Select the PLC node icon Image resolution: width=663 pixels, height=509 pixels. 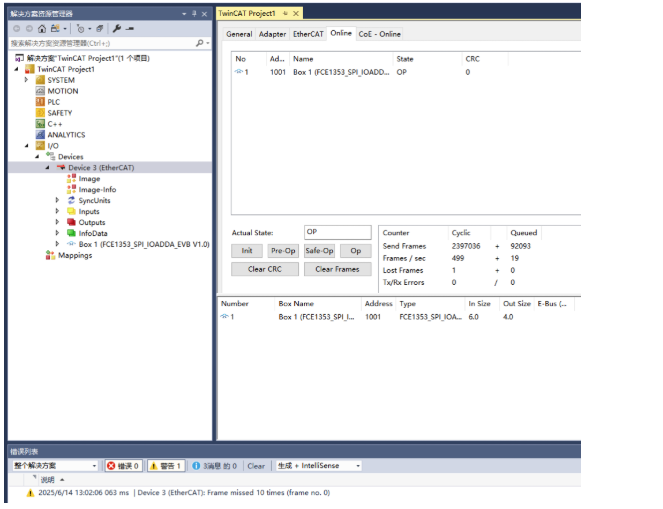40,102
